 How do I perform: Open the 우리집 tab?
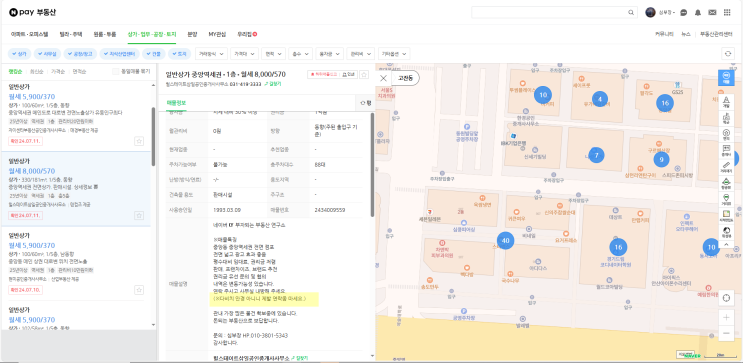coord(246,34)
